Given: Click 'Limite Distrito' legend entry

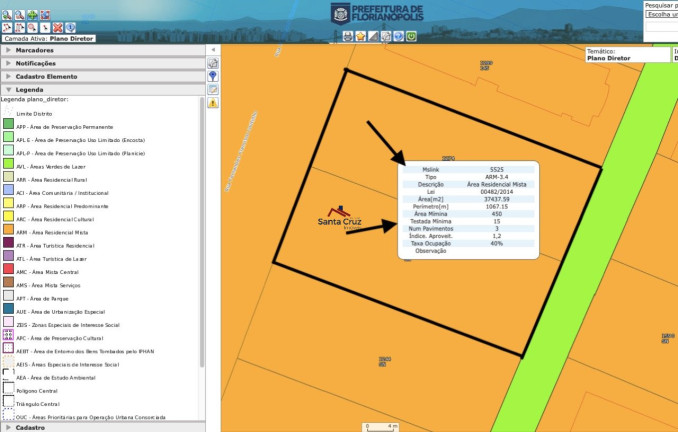Looking at the screenshot, I should pos(34,114).
